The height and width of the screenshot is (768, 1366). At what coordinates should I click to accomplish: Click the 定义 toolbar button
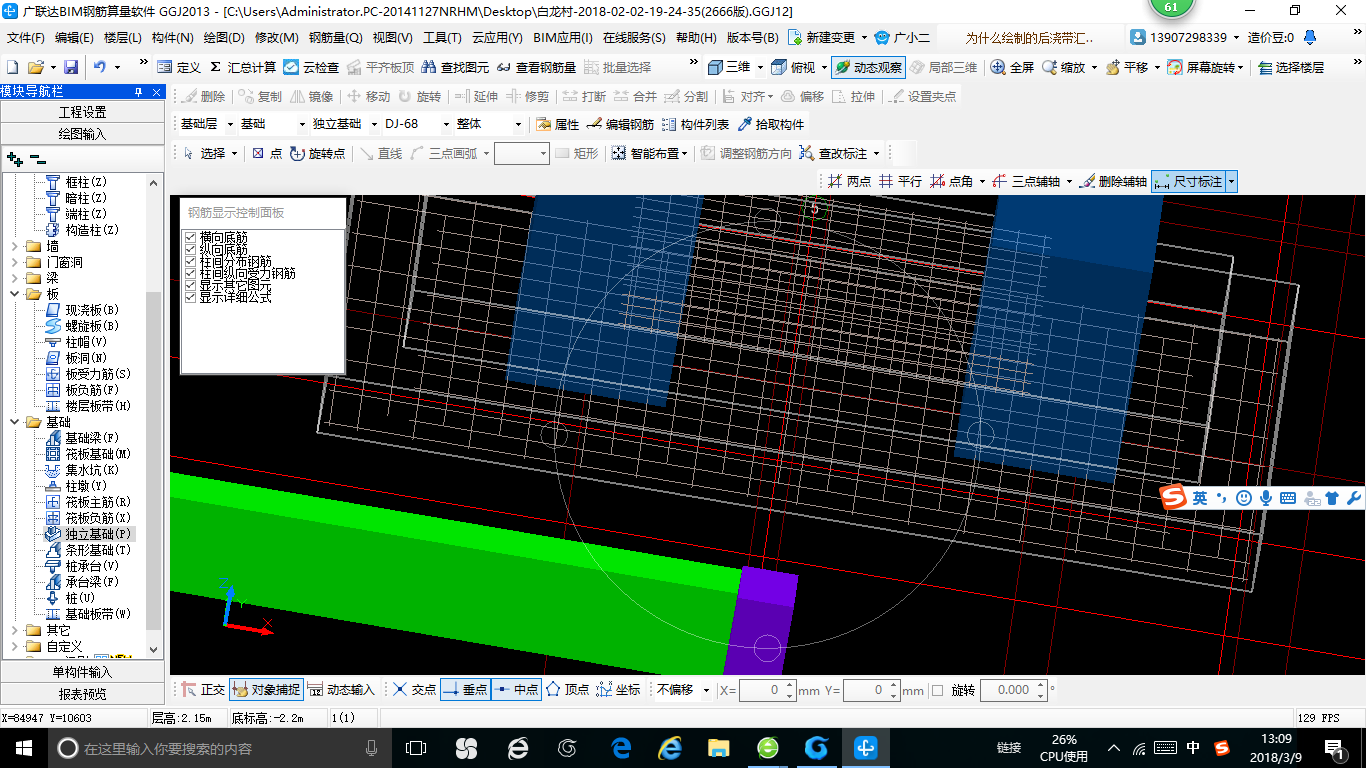point(180,67)
